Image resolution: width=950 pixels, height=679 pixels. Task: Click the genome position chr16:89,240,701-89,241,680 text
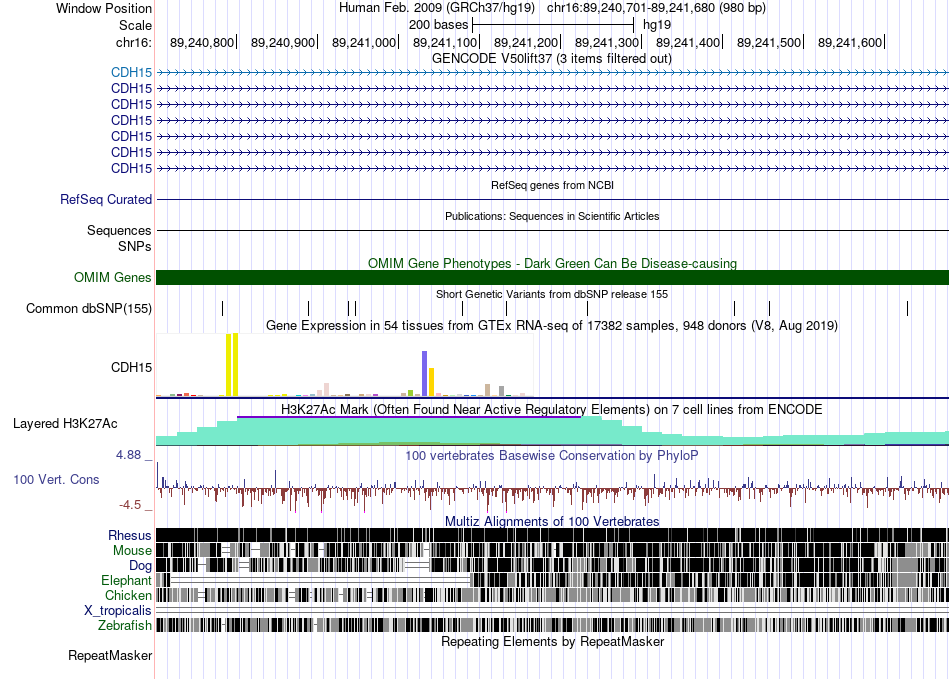[x=656, y=8]
